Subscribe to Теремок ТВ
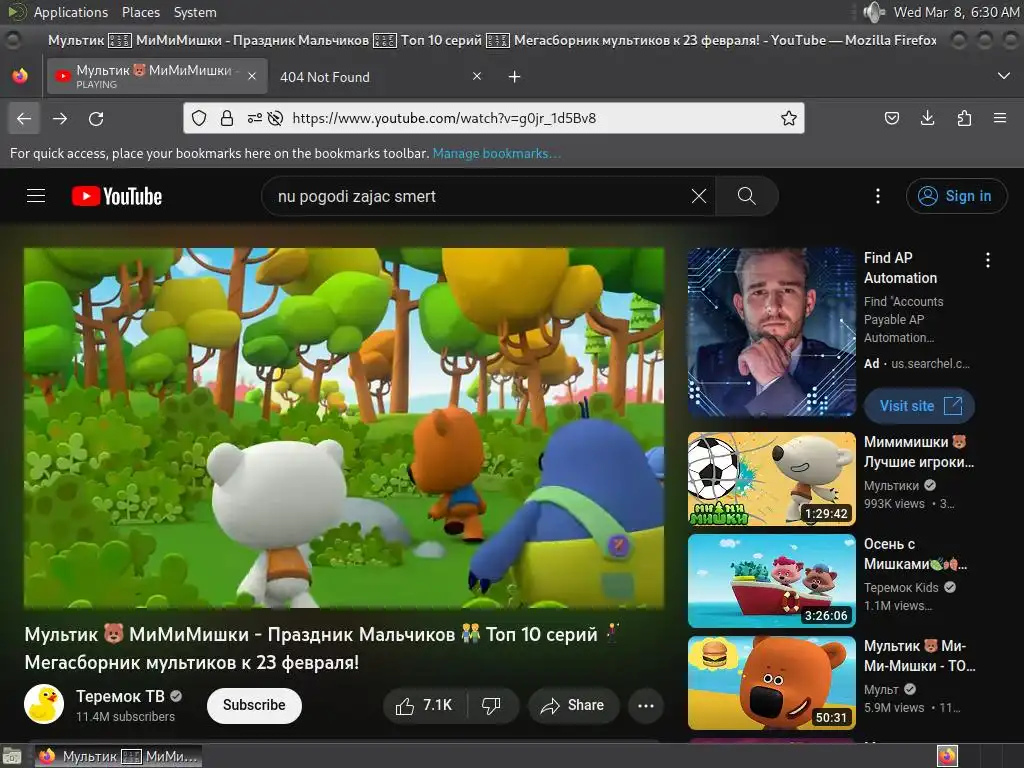Image resolution: width=1024 pixels, height=768 pixels. point(254,705)
